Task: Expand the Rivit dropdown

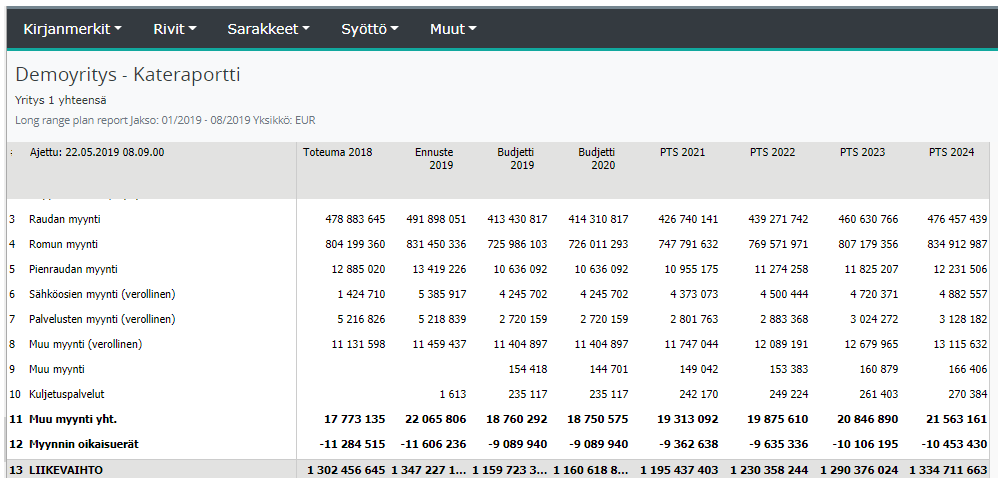Action: [x=174, y=29]
